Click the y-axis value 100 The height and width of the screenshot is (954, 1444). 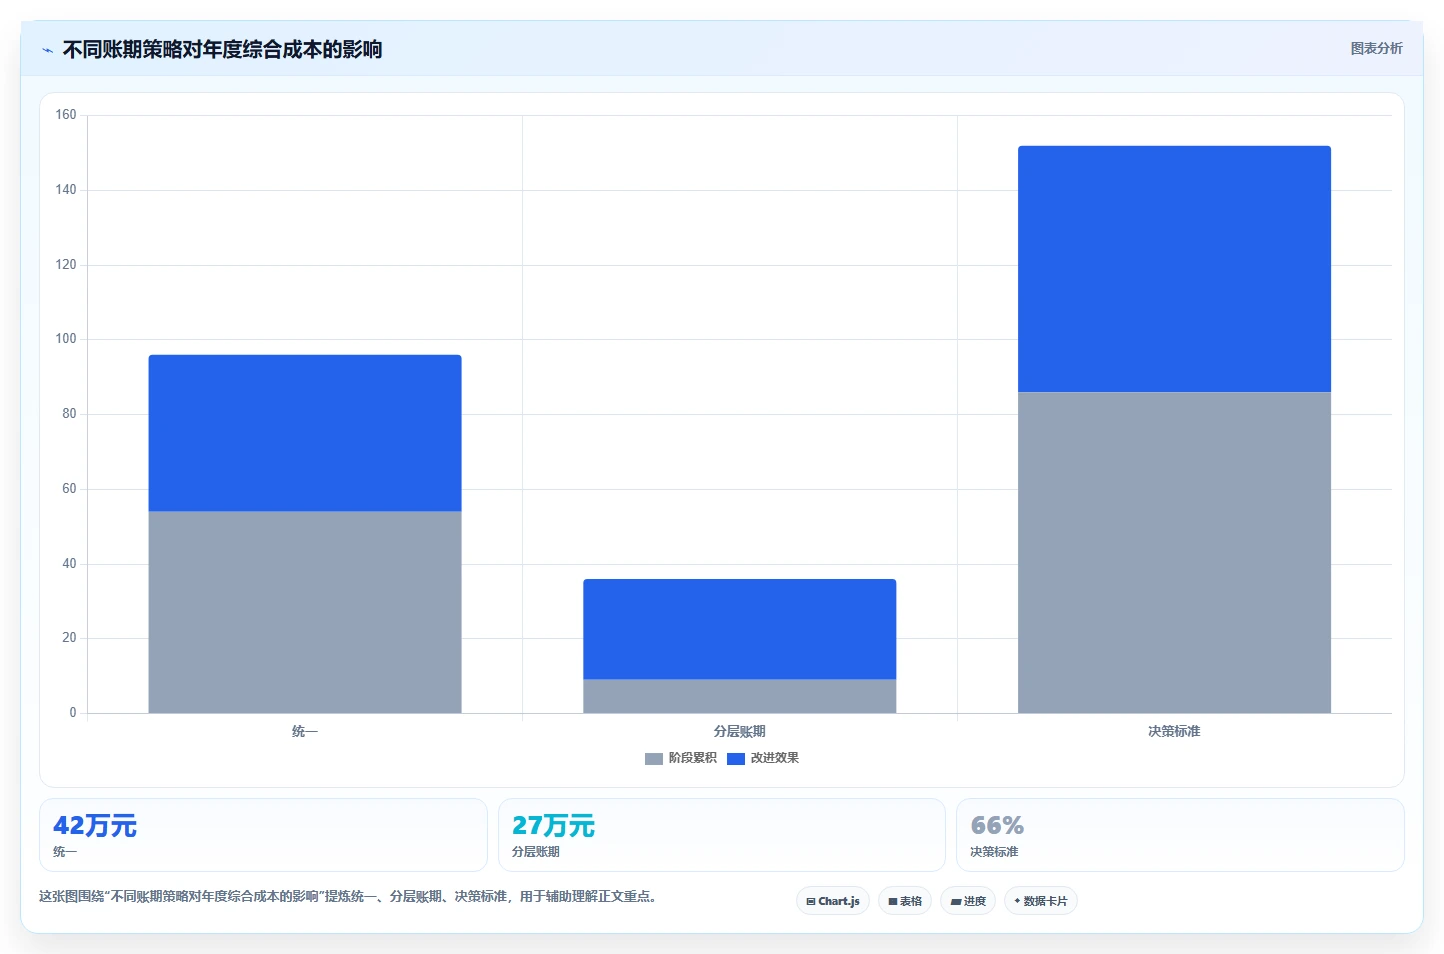66,339
